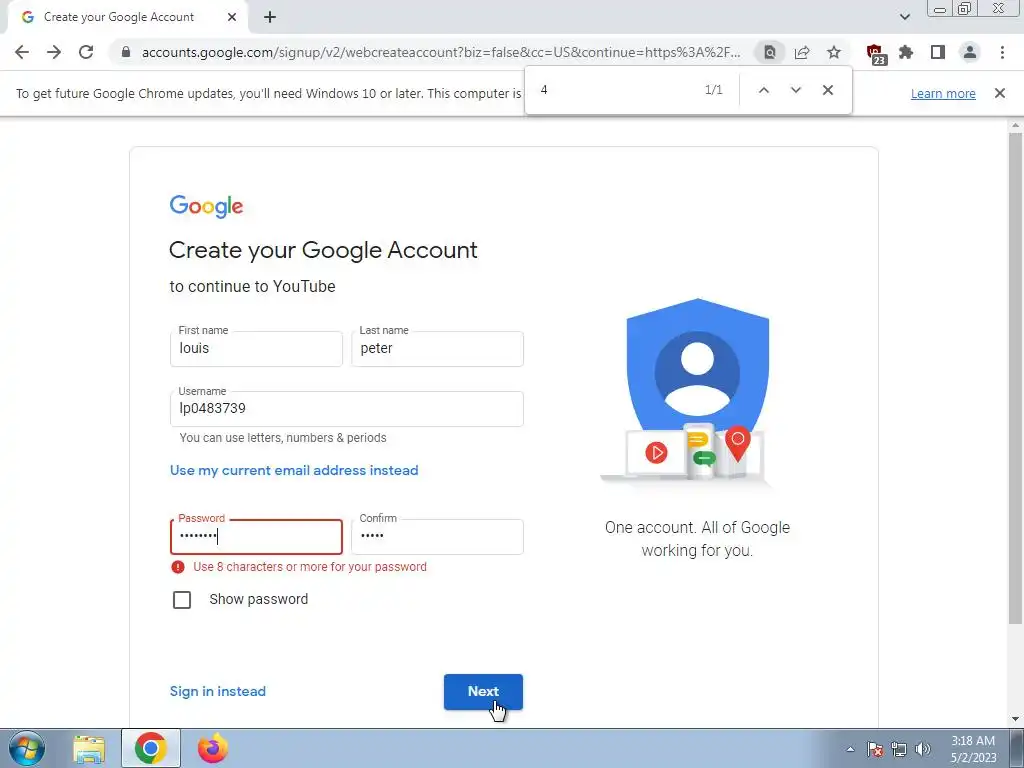Click the Last name field

pyautogui.click(x=437, y=349)
